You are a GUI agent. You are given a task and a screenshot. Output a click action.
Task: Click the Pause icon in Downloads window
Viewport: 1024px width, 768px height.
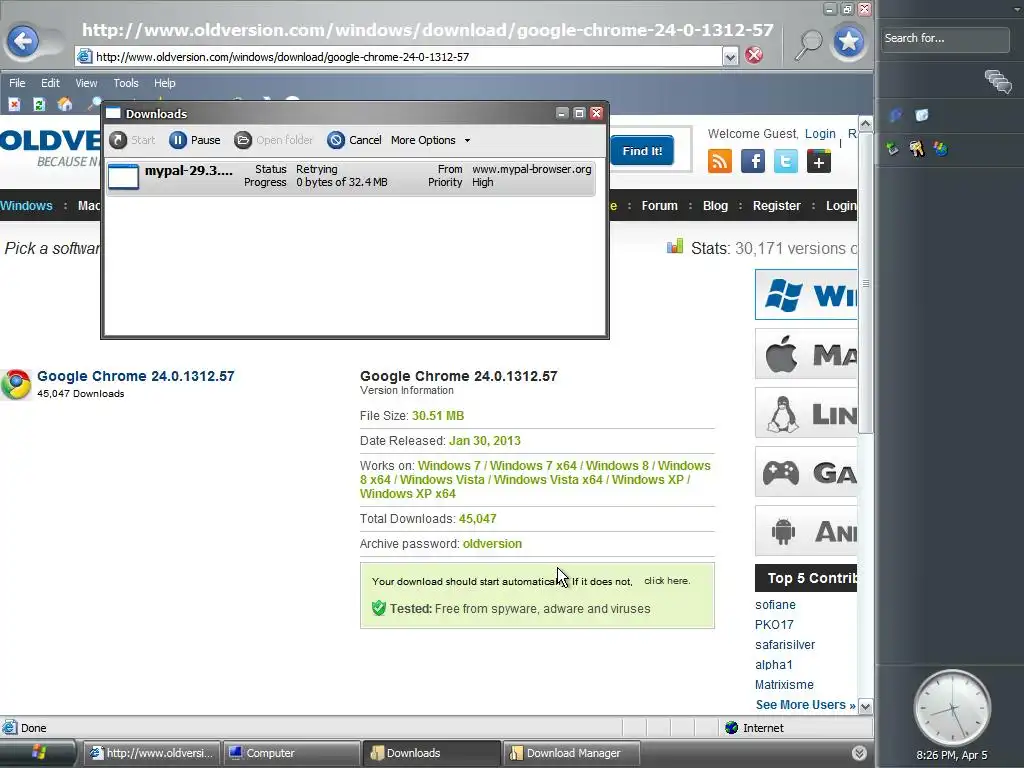click(178, 140)
